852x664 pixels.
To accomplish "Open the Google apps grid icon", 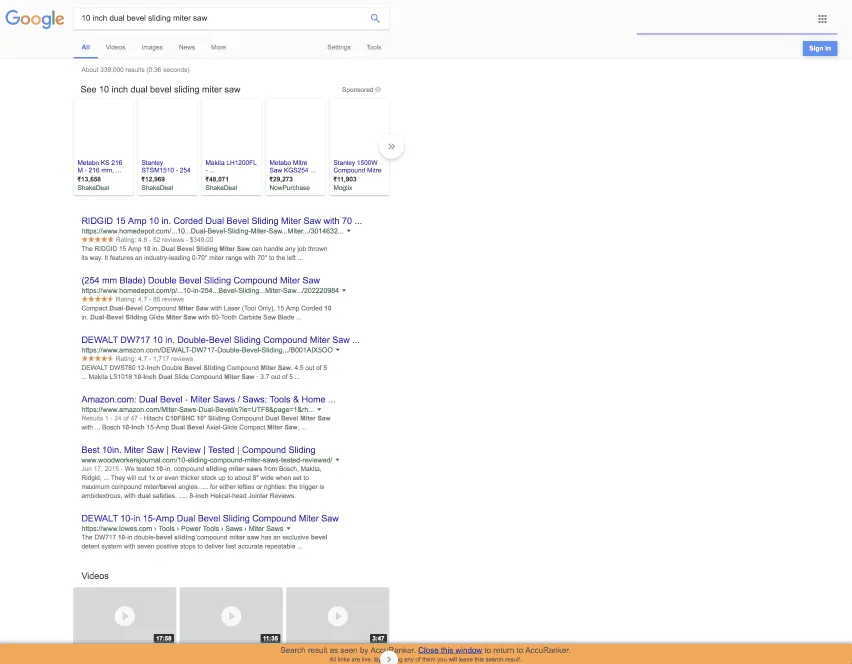I will pos(822,18).
